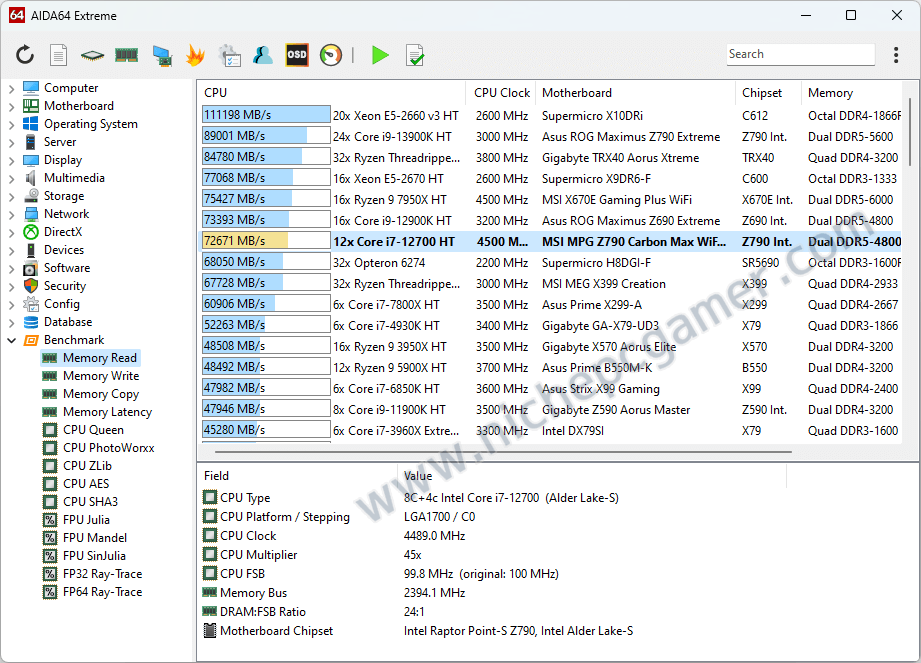Click the user profile toolbar icon
Image resolution: width=921 pixels, height=663 pixels.
click(263, 55)
